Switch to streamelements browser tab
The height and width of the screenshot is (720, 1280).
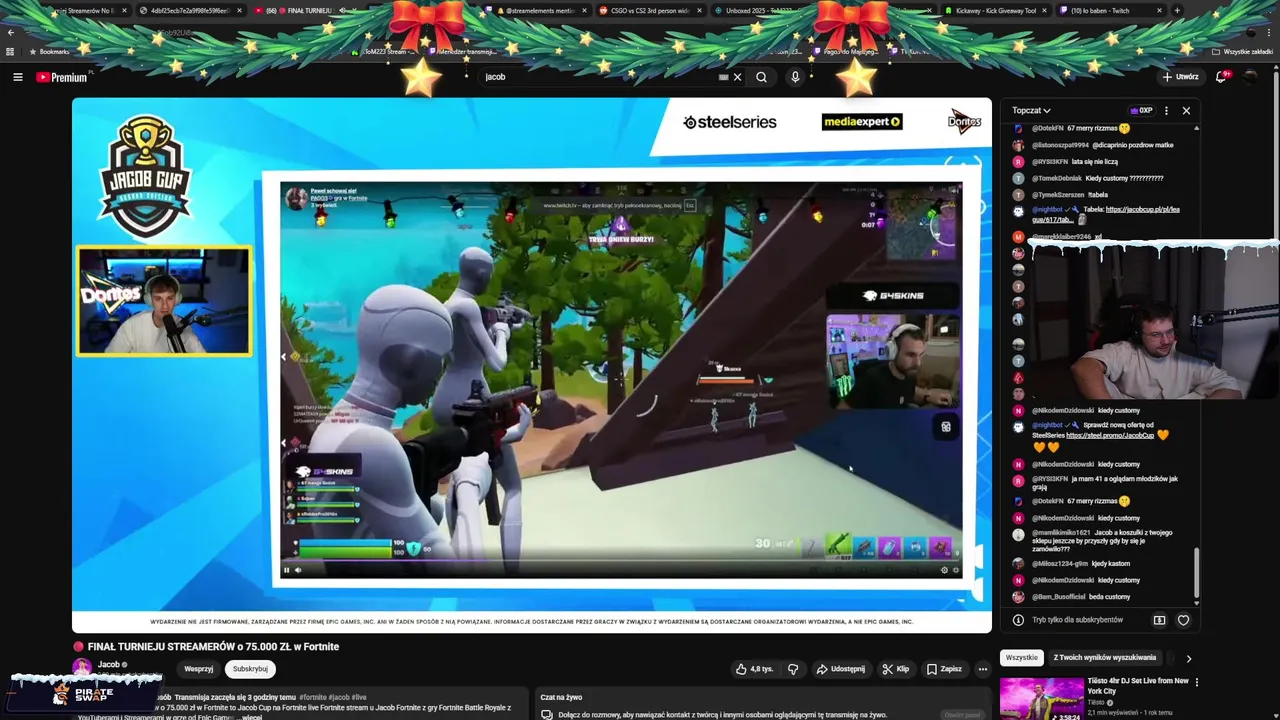[x=535, y=10]
